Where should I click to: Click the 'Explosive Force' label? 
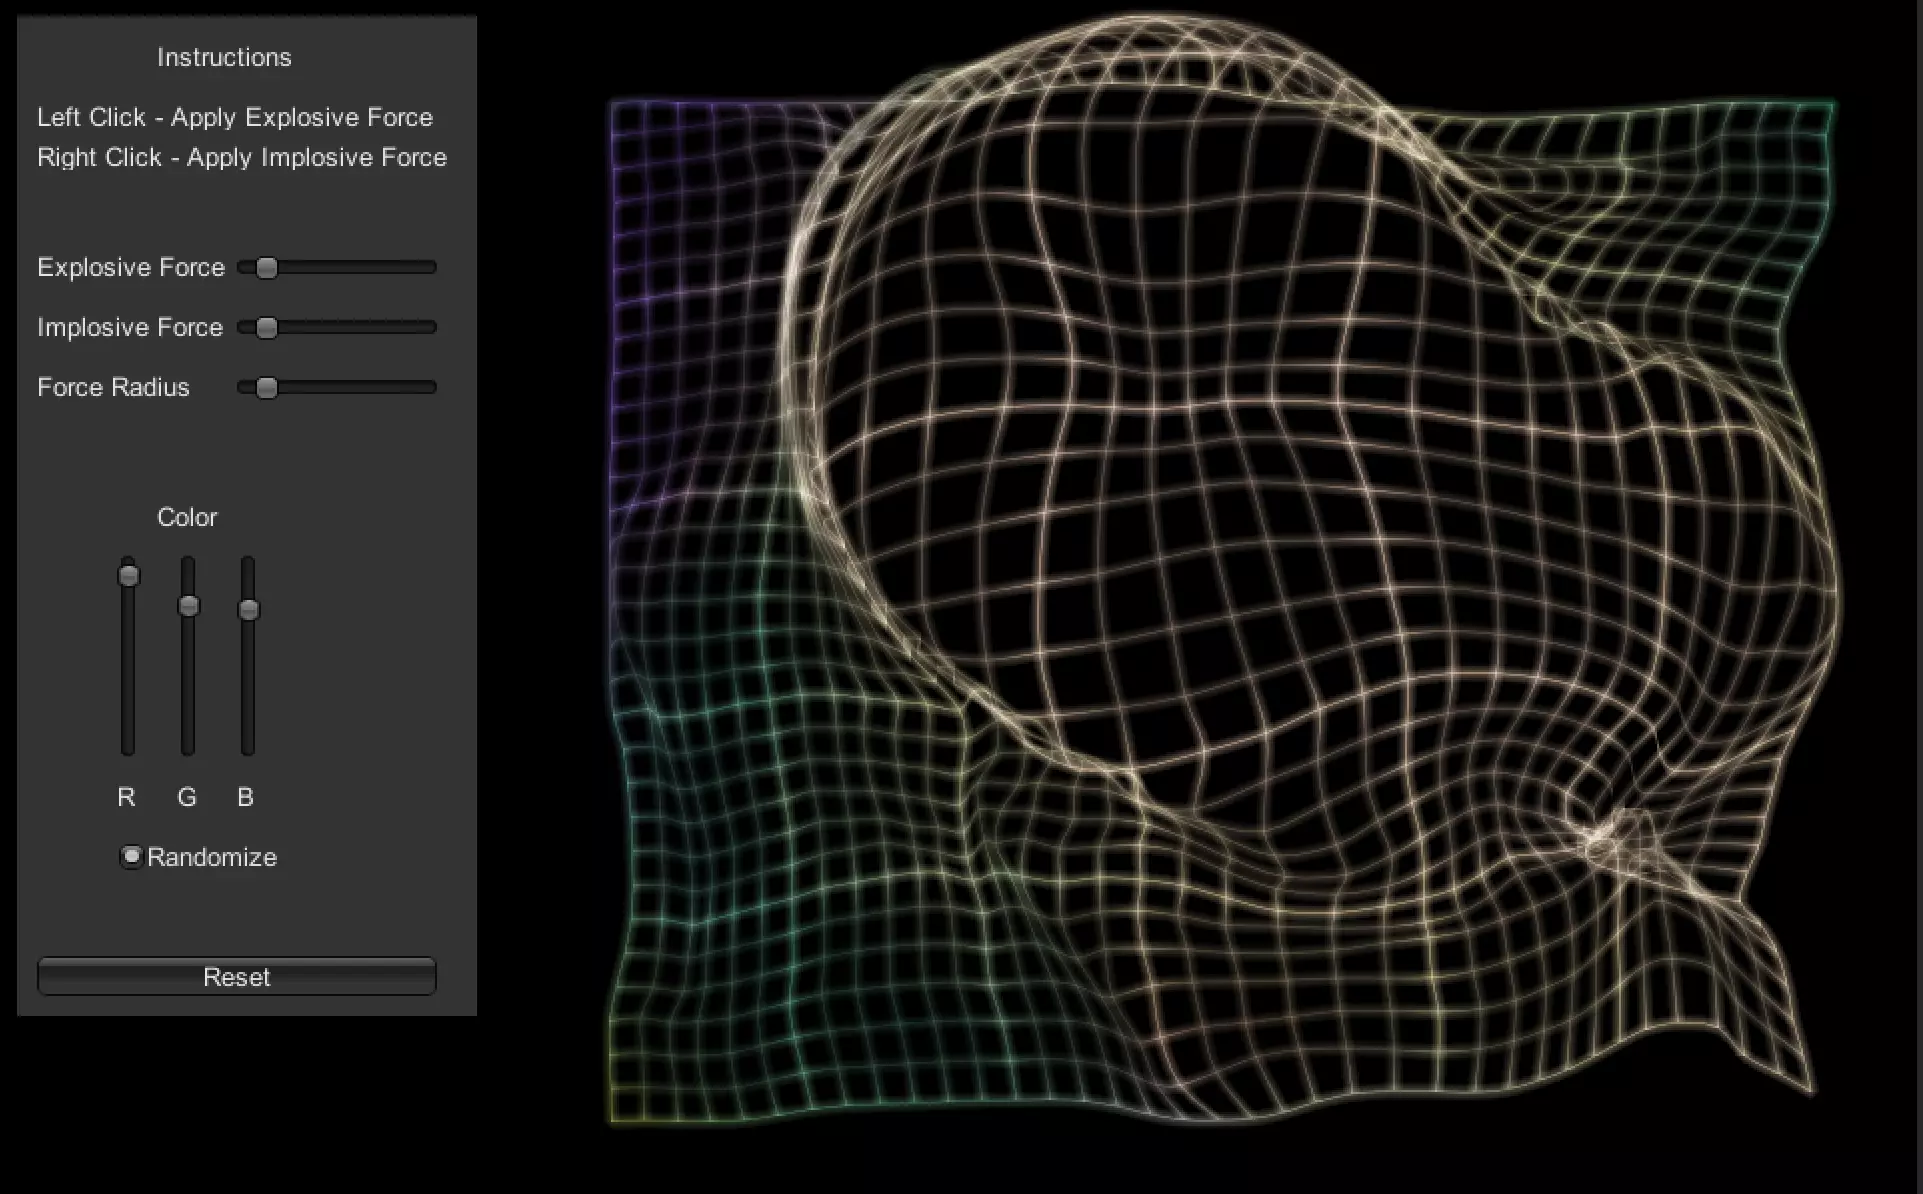click(131, 267)
